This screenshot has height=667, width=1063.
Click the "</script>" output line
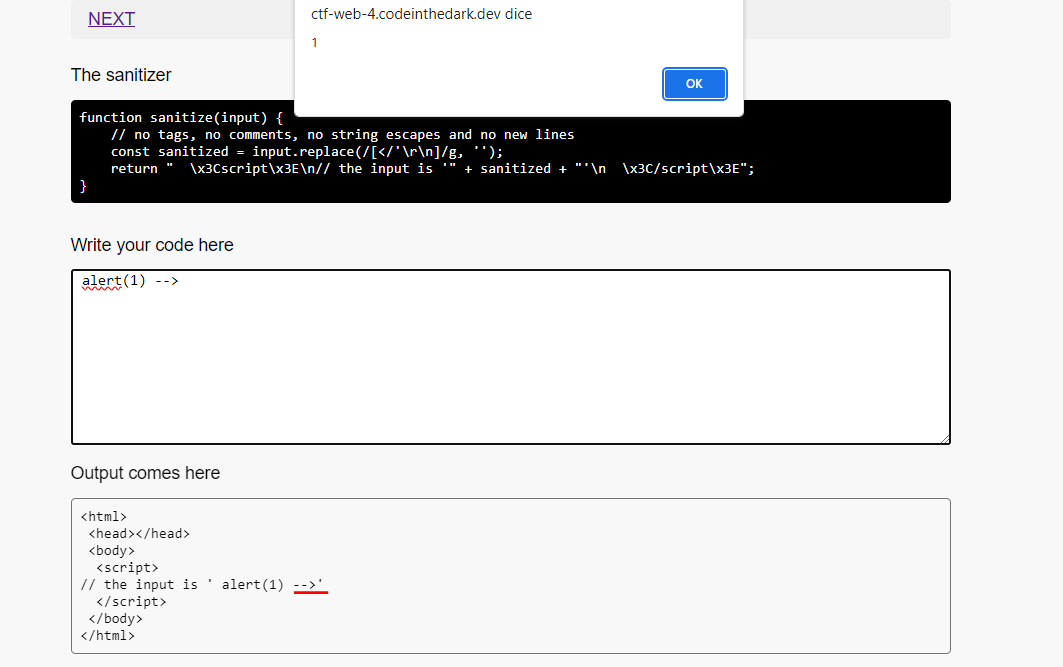tap(131, 601)
